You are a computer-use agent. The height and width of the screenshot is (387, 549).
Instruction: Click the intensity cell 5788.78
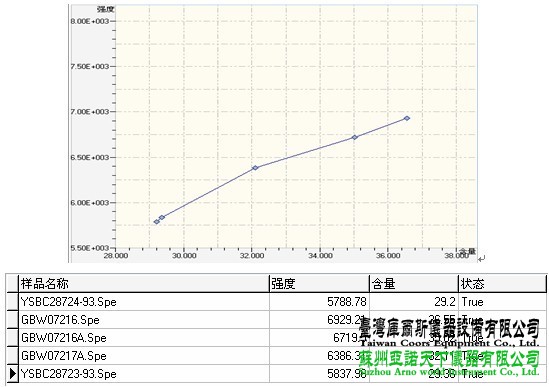tap(319, 302)
